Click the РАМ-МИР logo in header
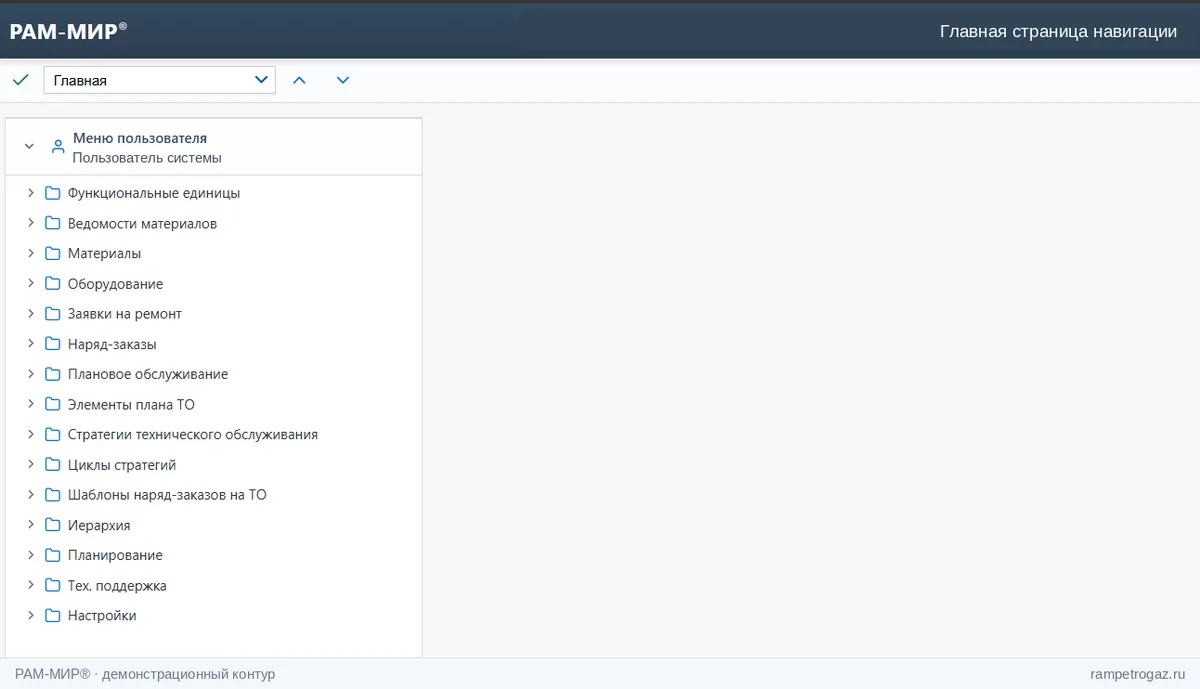The width and height of the screenshot is (1200, 689). pos(68,31)
